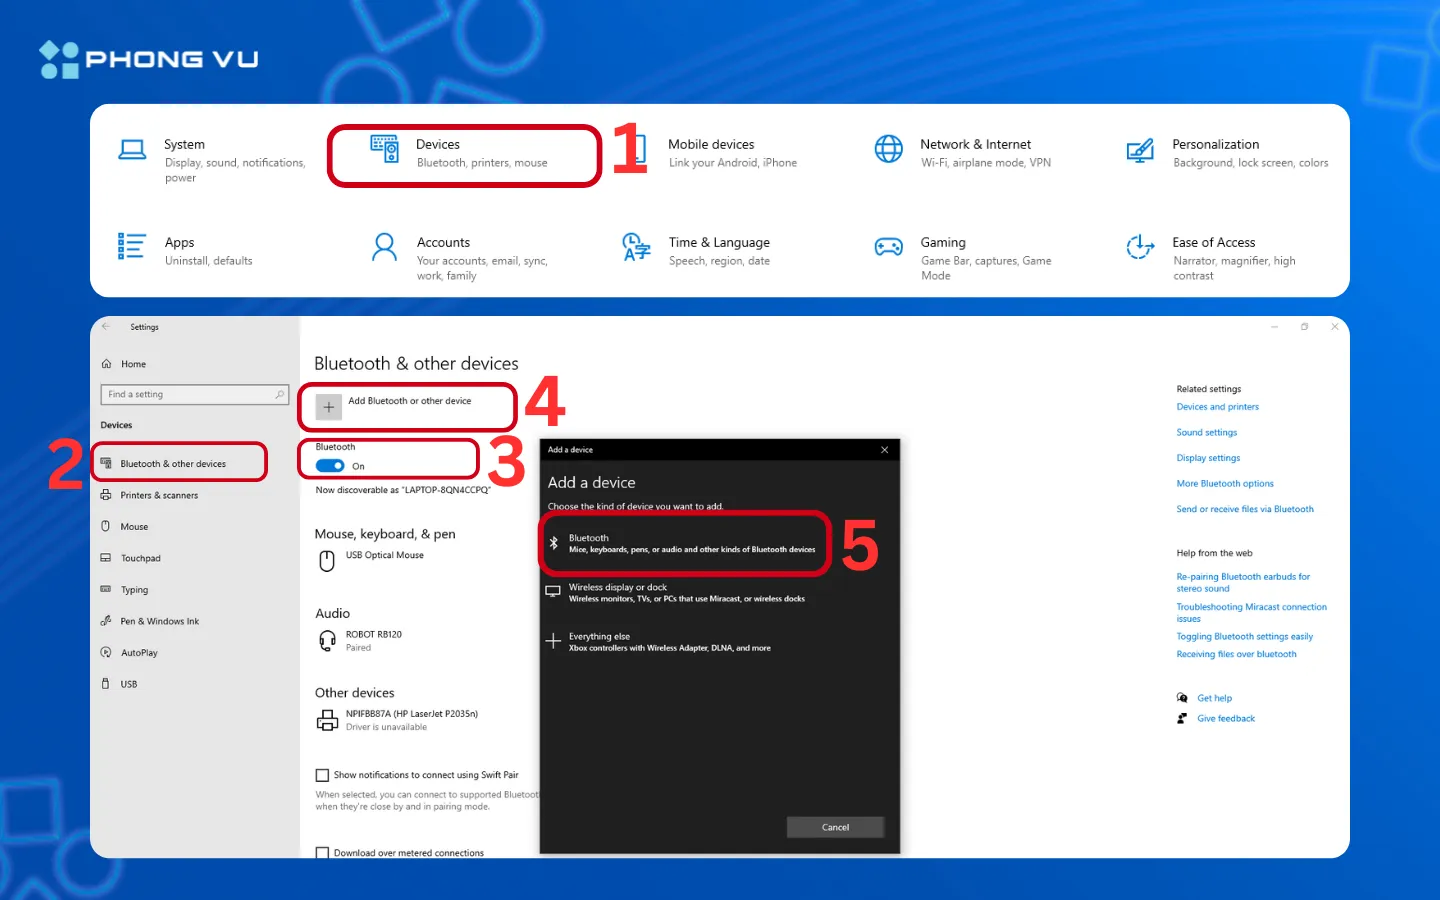Viewport: 1440px width, 900px height.
Task: Turn off the Bluetooth toggle
Action: (x=331, y=466)
